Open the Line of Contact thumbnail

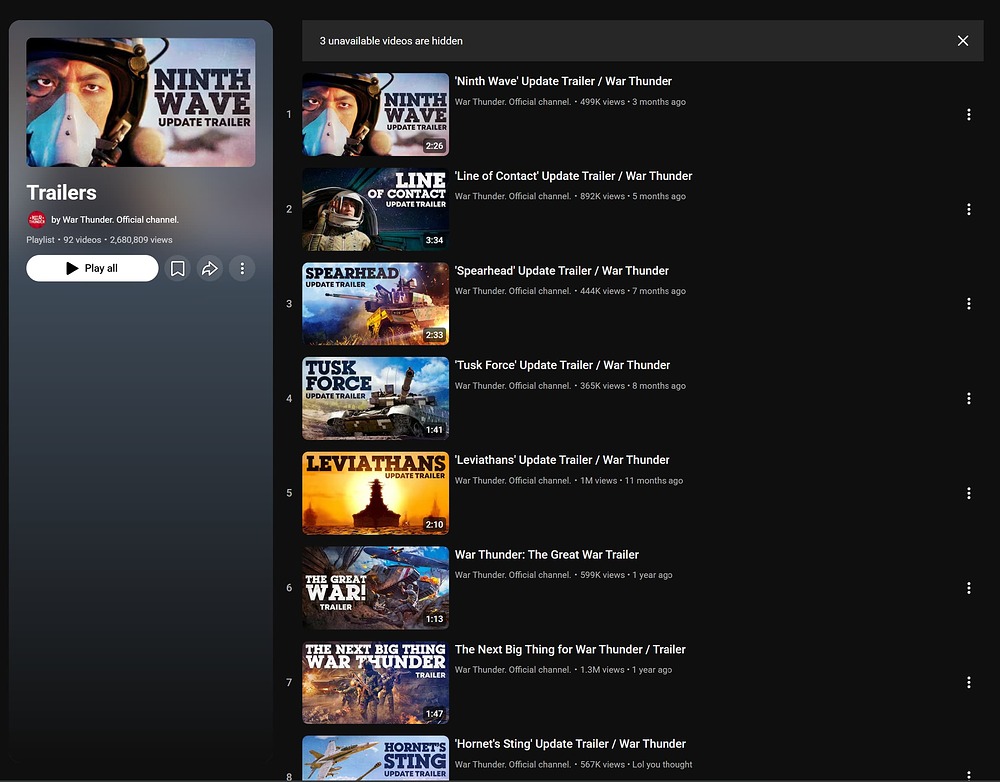(375, 209)
